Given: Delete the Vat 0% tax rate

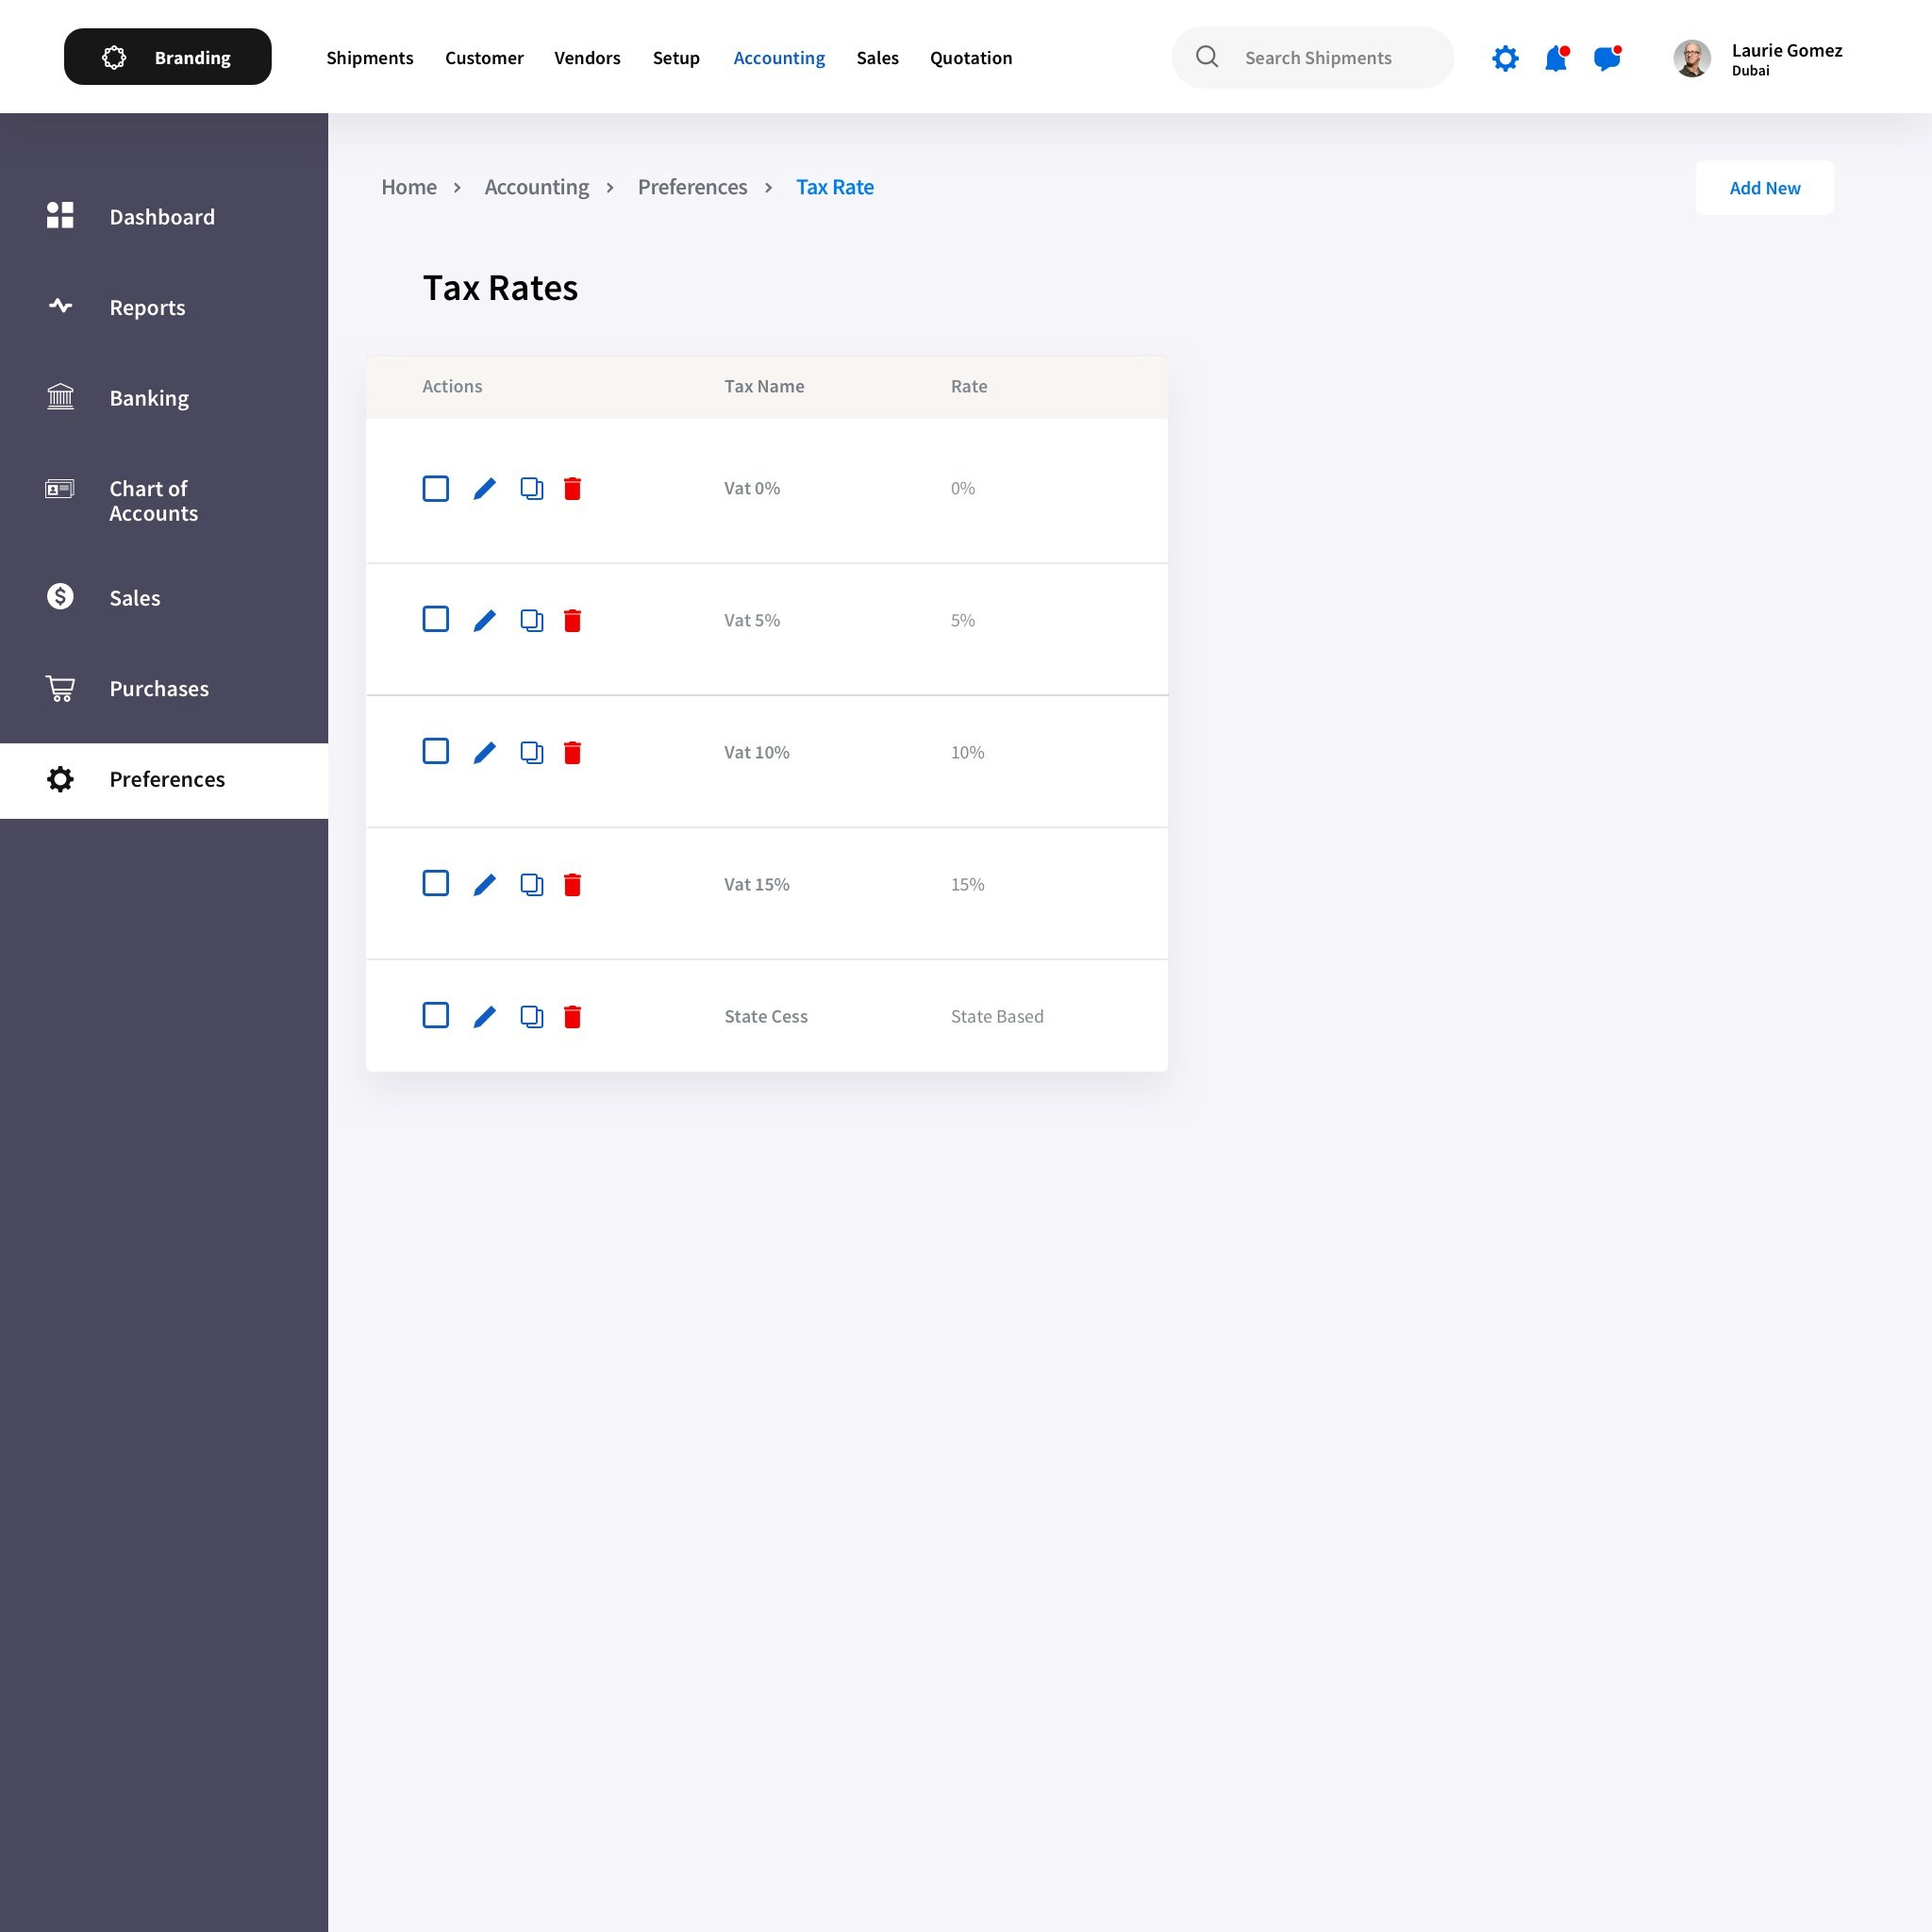Looking at the screenshot, I should 573,489.
